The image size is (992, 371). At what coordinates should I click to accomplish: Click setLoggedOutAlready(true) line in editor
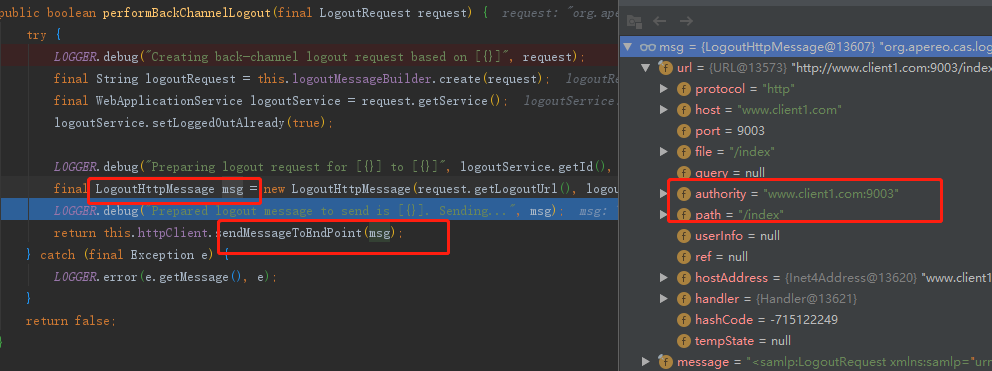pyautogui.click(x=193, y=122)
